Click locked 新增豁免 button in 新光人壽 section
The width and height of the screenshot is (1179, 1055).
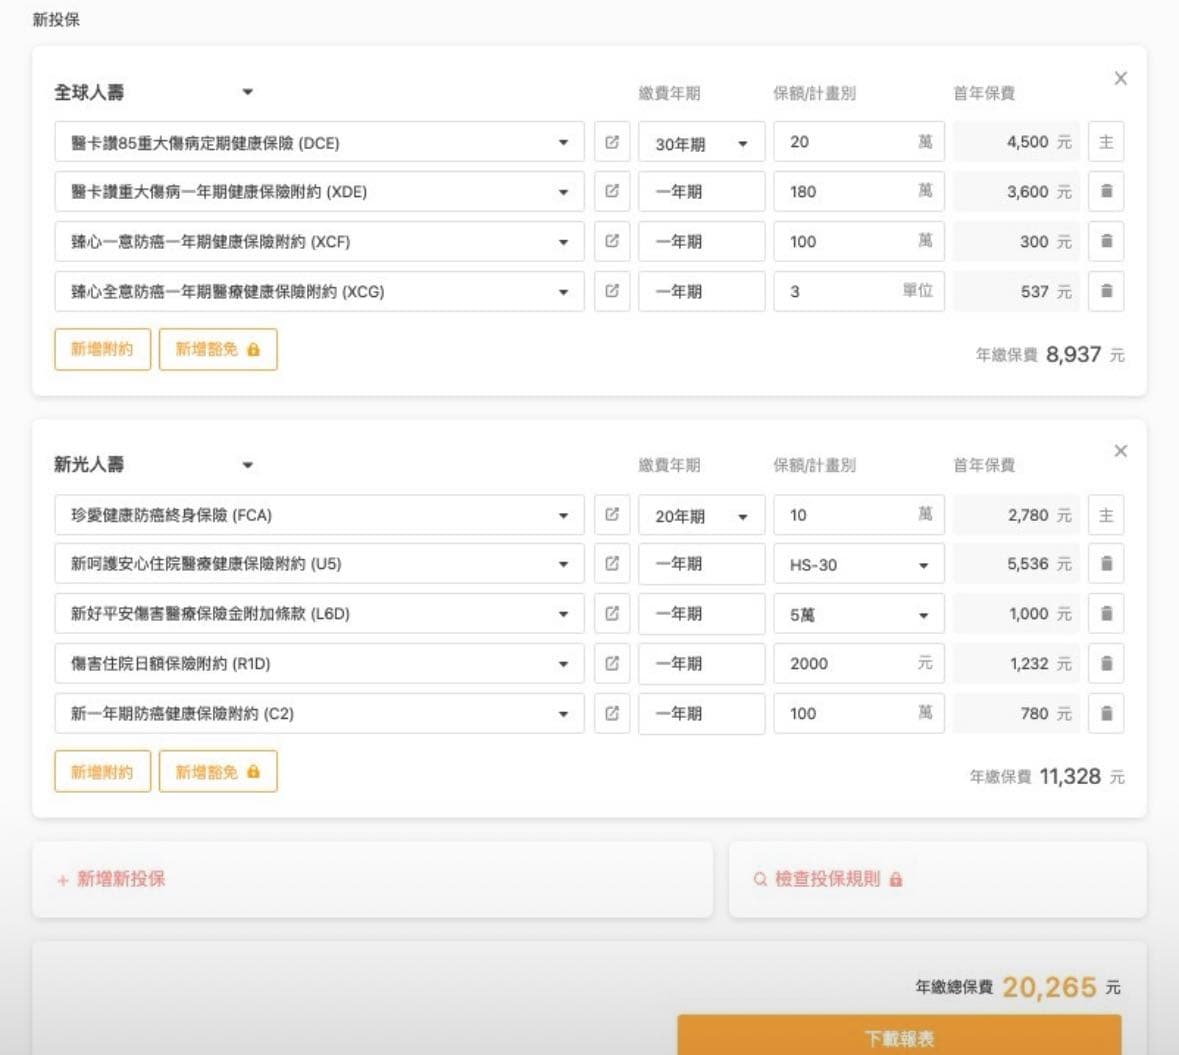217,772
